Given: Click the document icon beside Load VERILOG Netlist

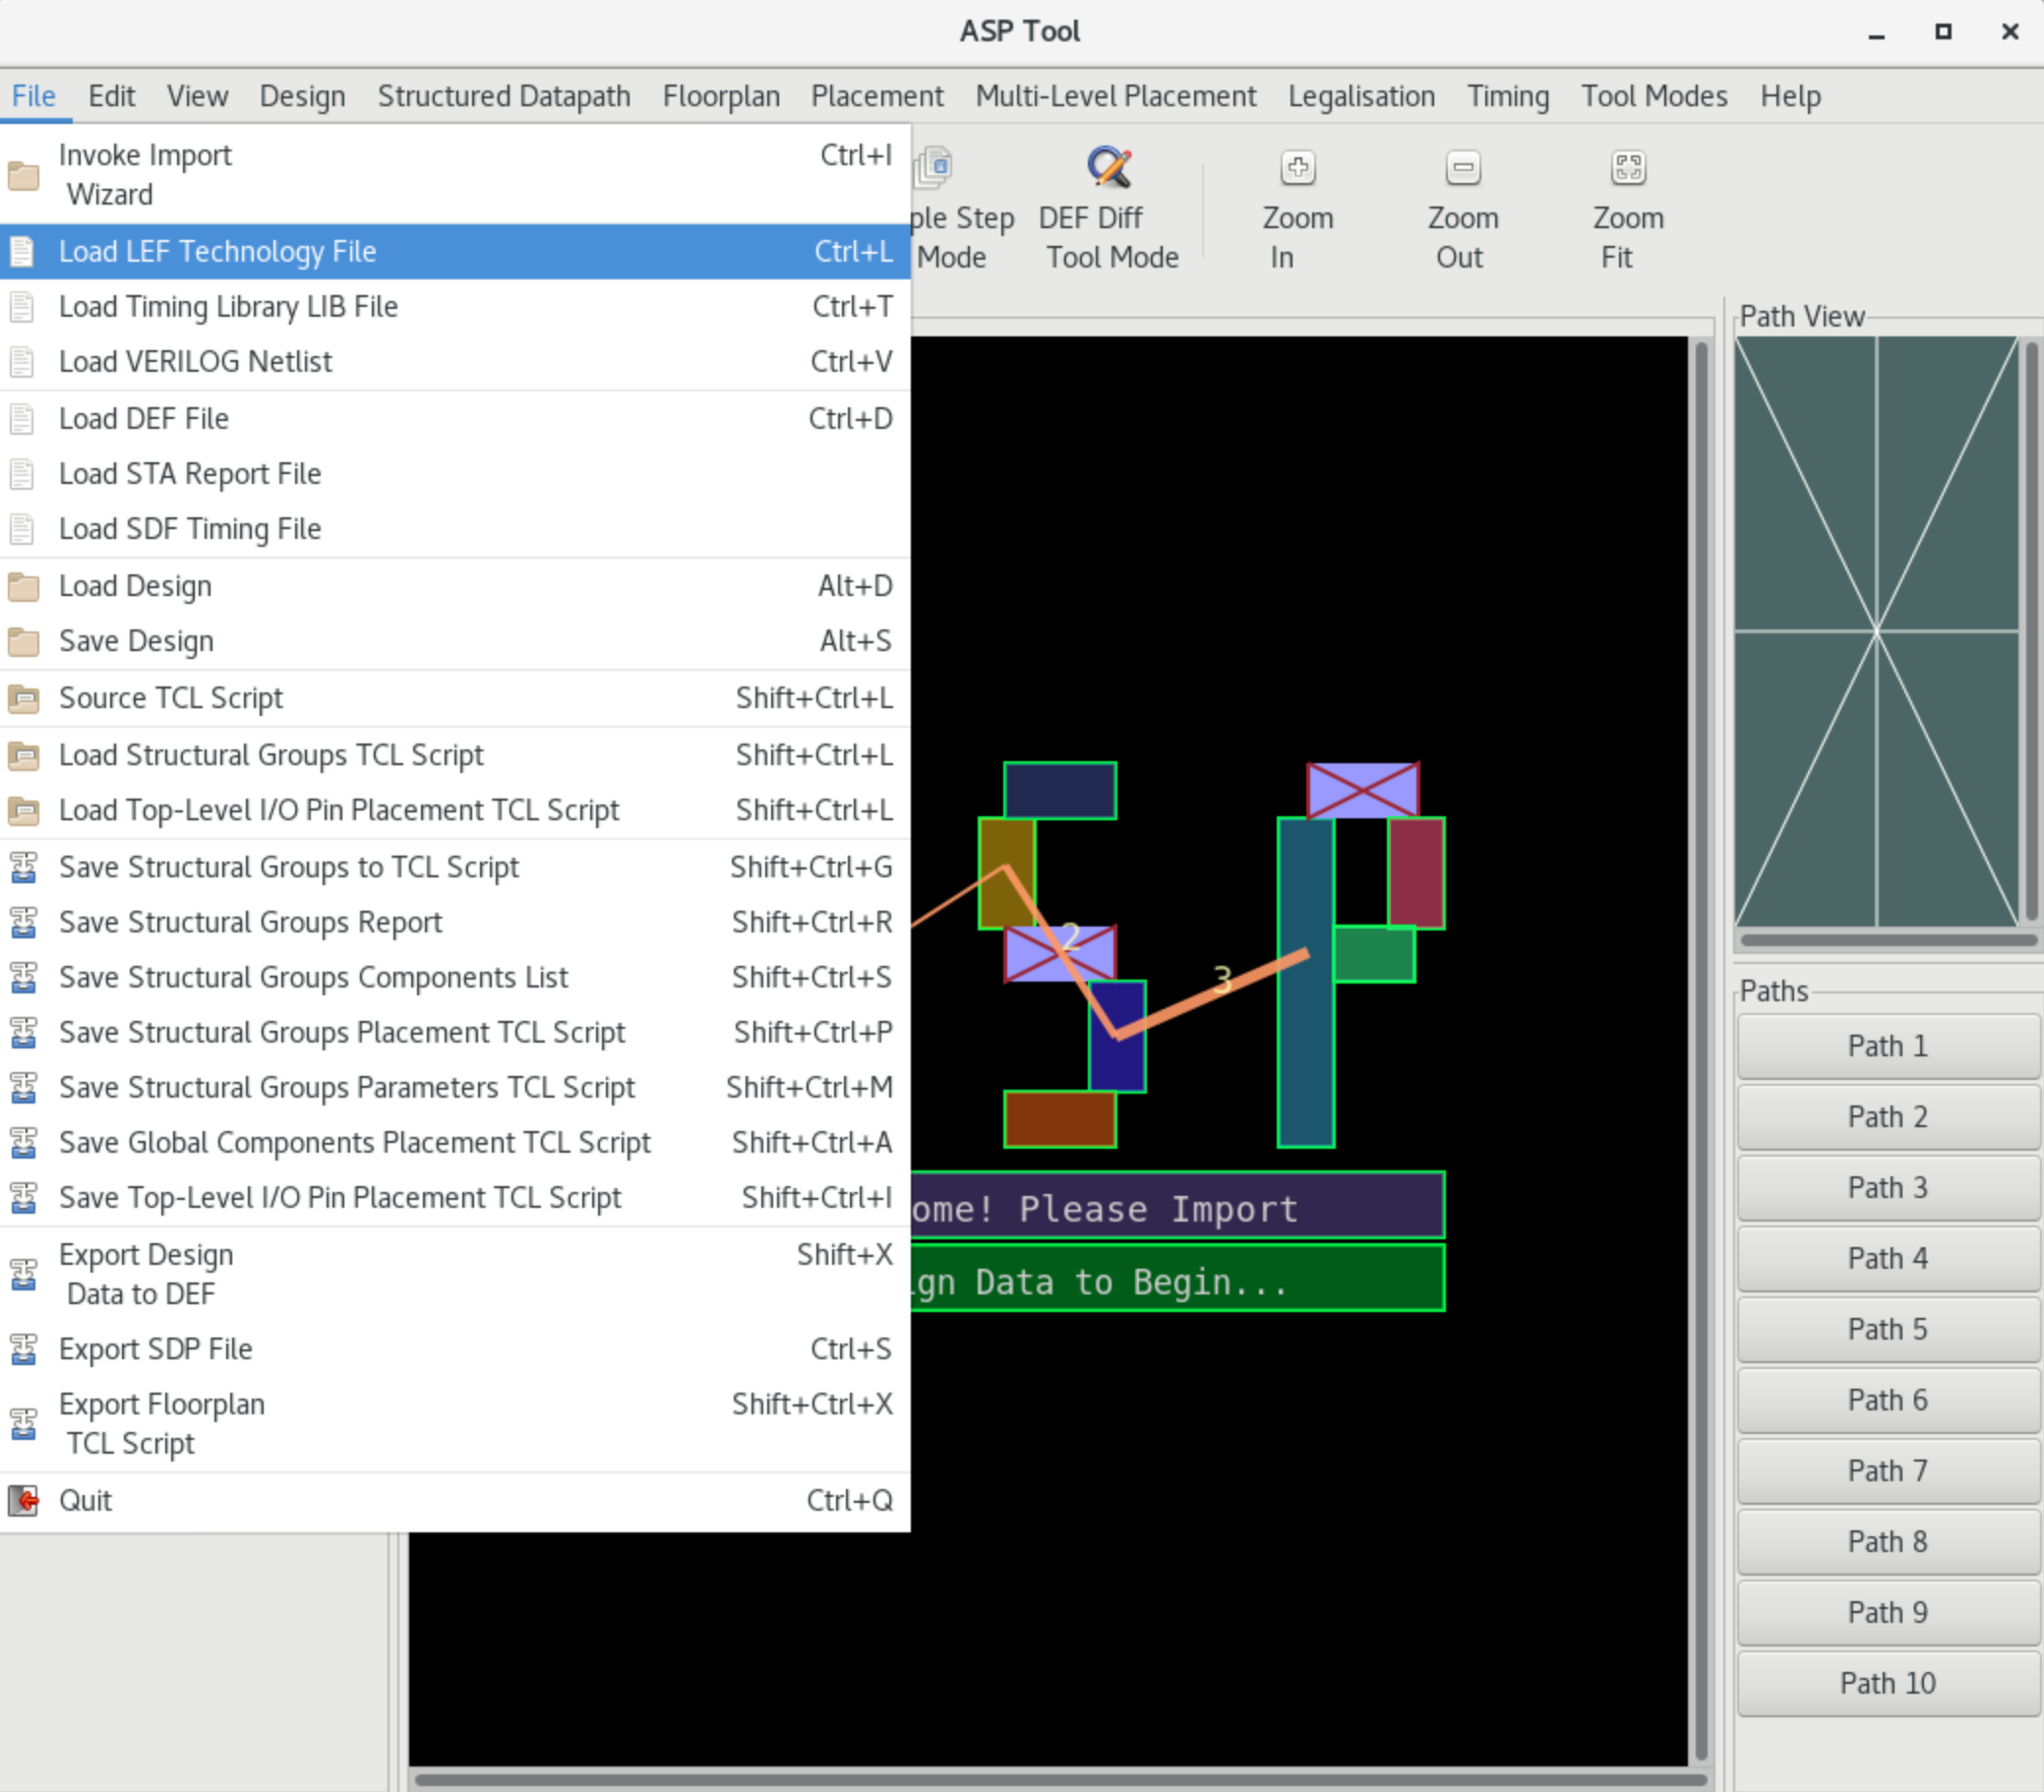Looking at the screenshot, I should [x=22, y=361].
